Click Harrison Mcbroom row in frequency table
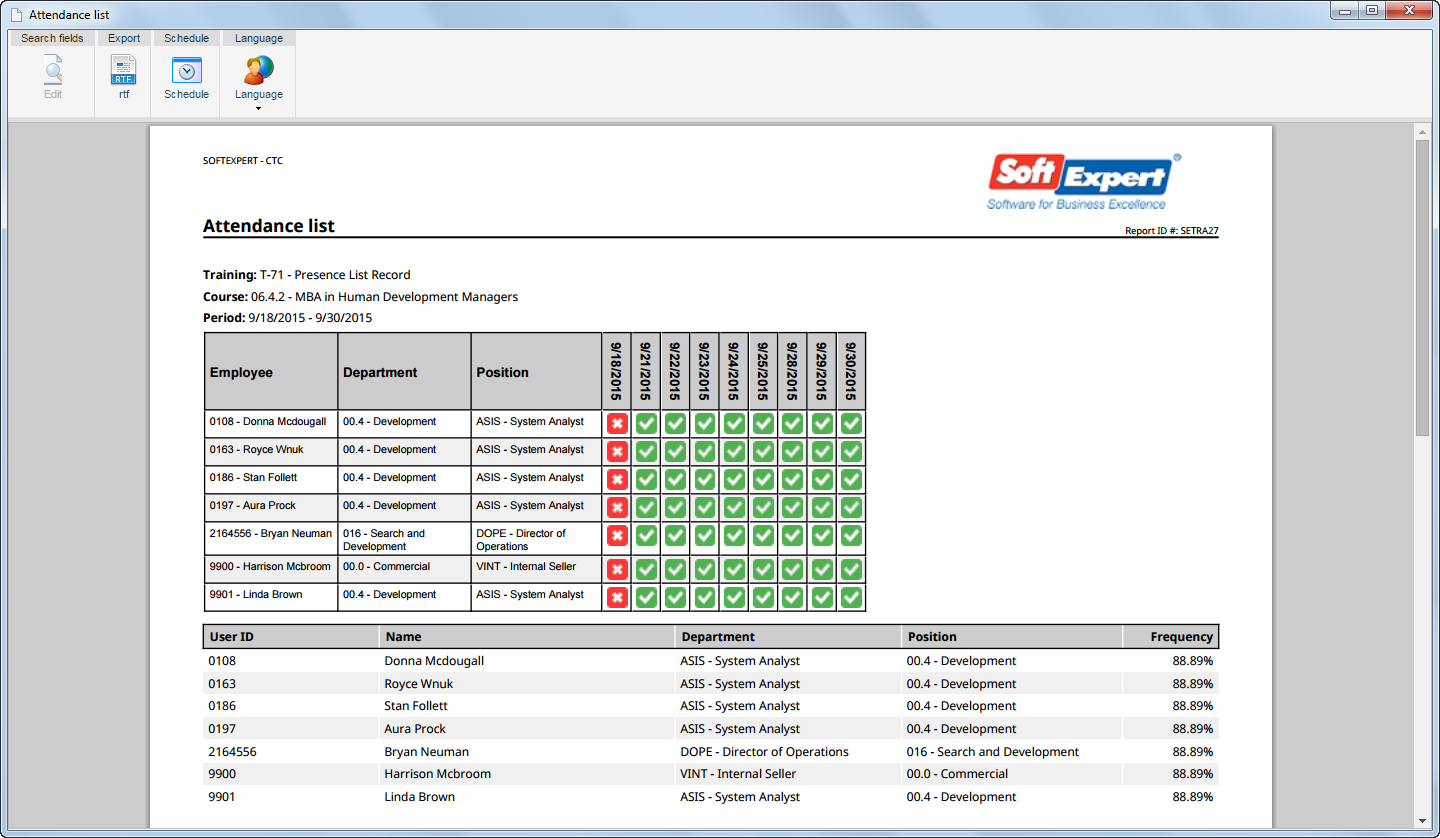The height and width of the screenshot is (838, 1440). click(x=711, y=774)
